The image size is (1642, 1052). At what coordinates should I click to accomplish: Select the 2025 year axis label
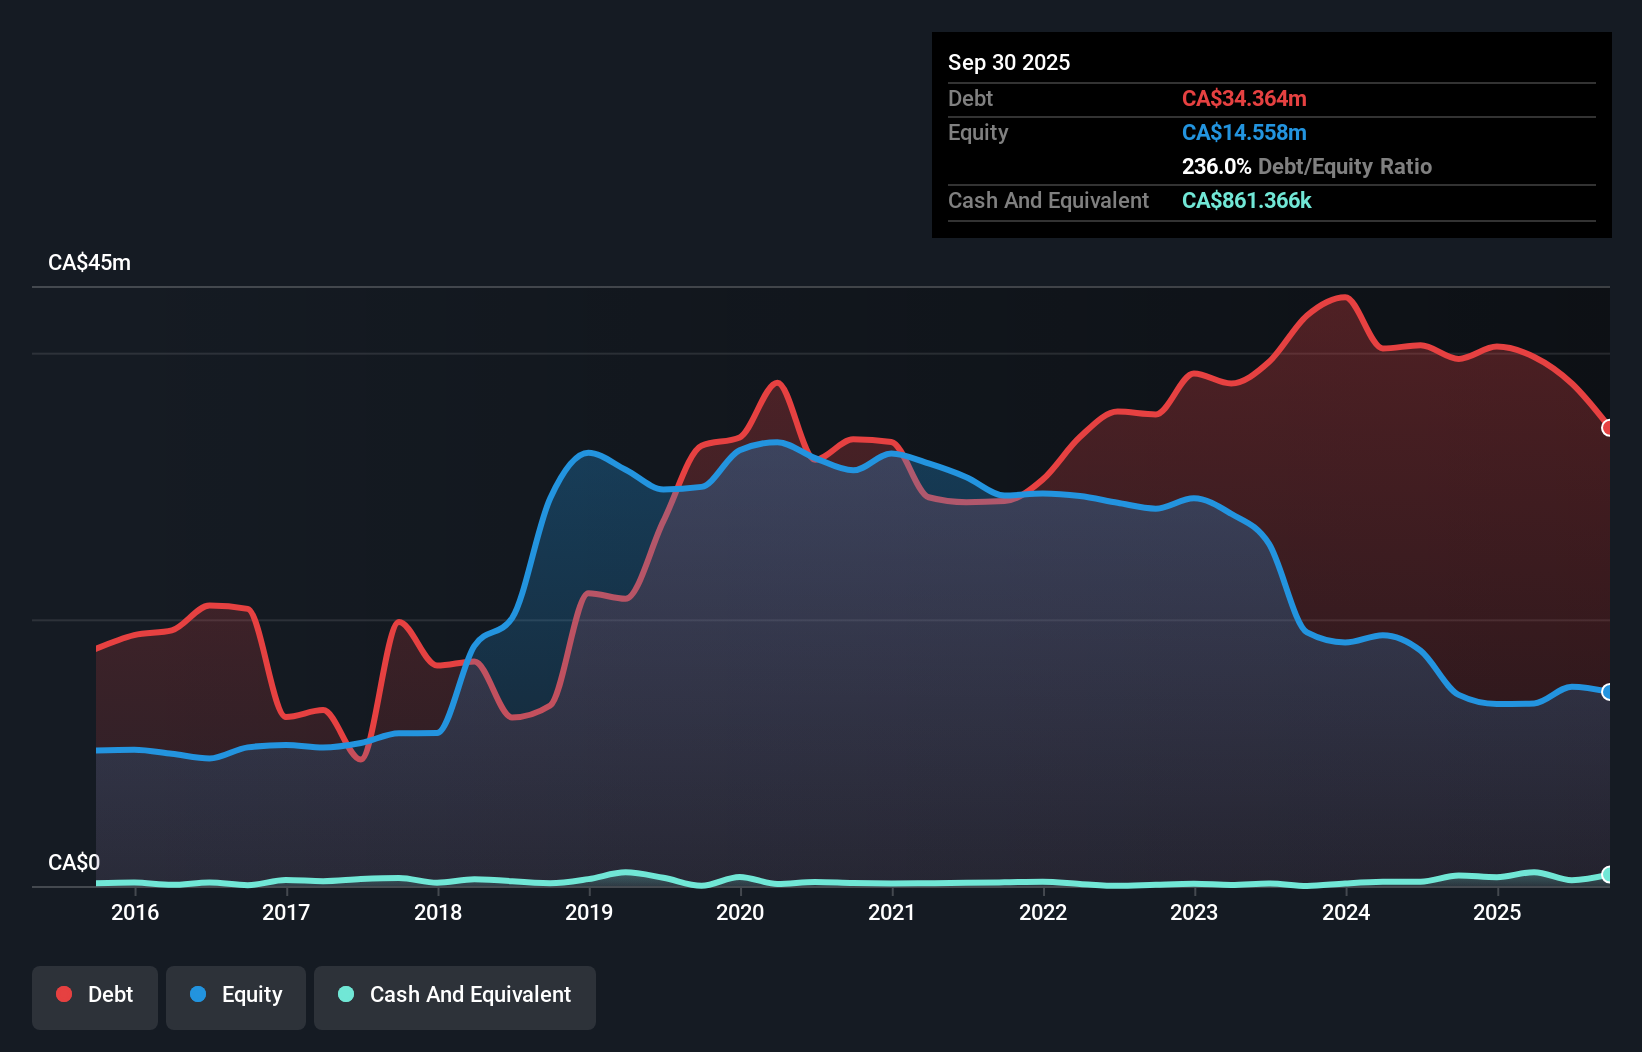click(1499, 912)
